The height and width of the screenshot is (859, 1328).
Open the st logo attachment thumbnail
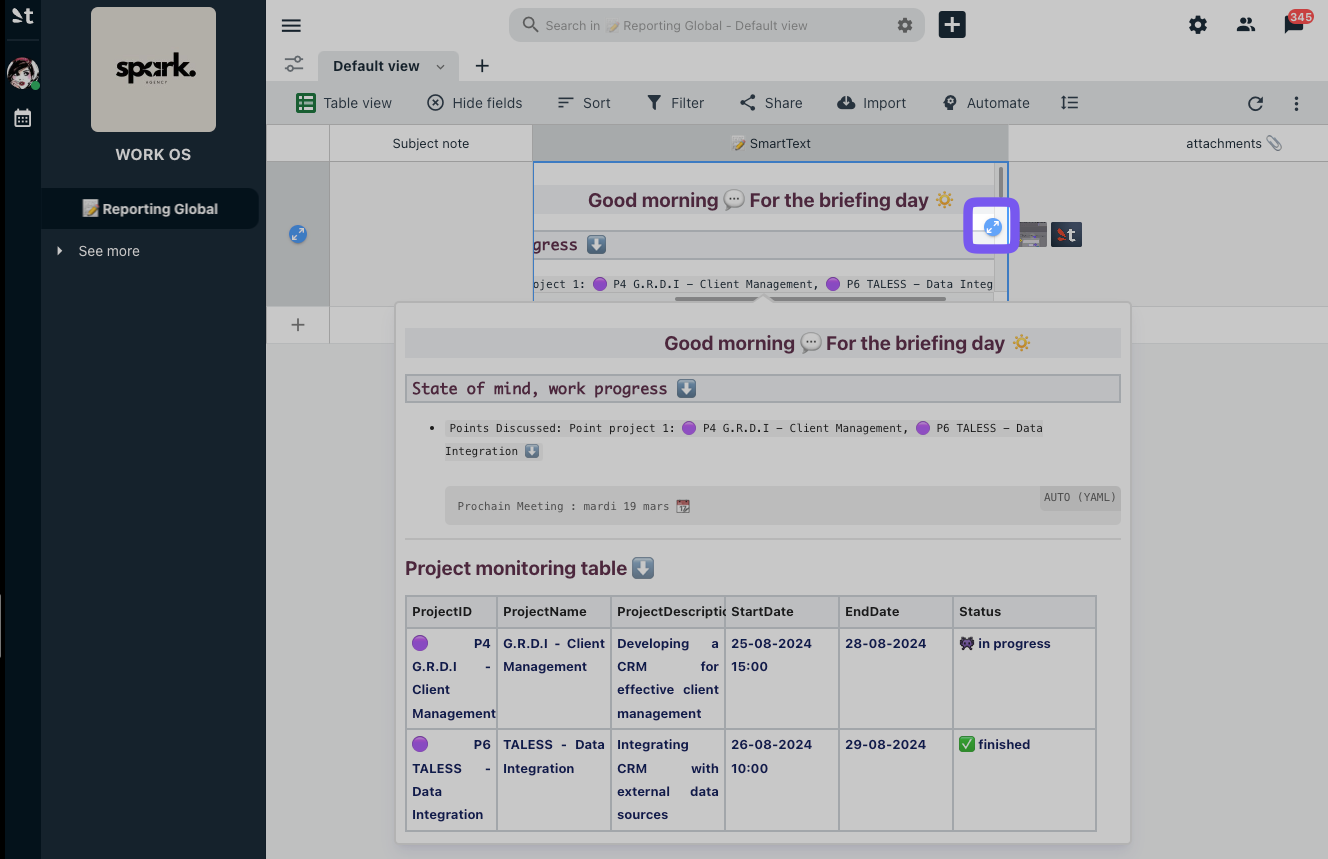1067,235
